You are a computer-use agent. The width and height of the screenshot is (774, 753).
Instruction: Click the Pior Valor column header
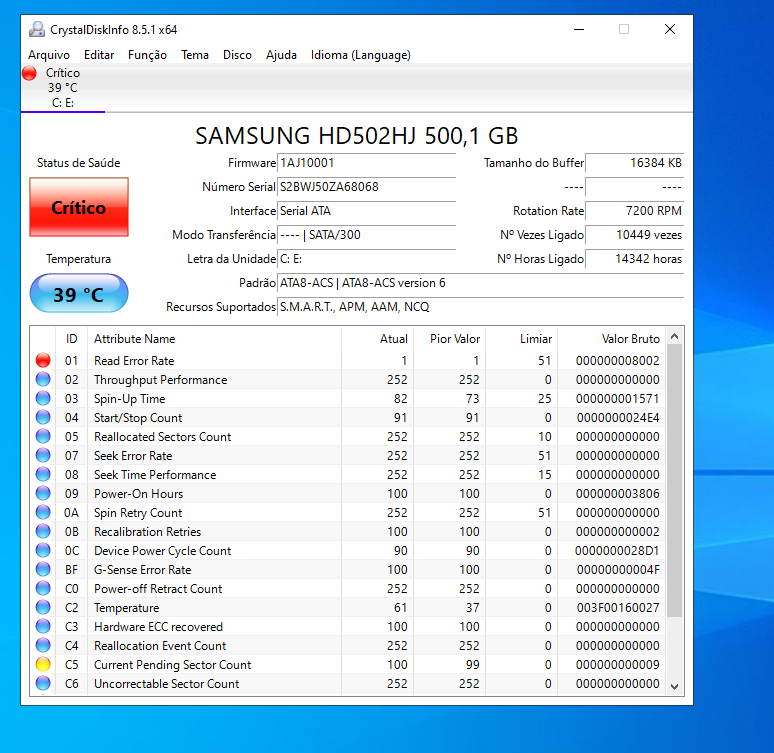[449, 339]
